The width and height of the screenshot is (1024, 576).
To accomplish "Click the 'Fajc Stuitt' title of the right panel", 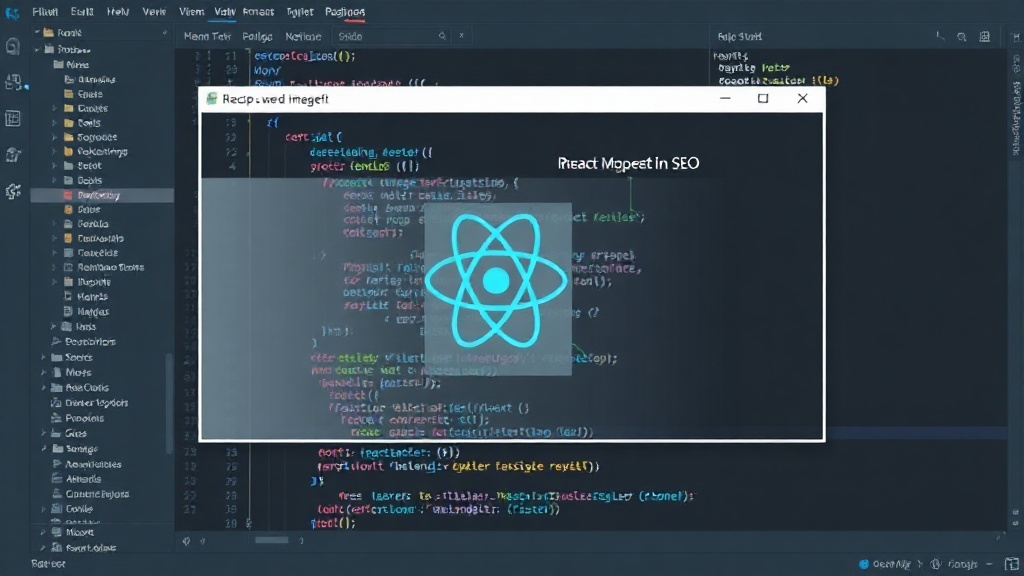I will click(739, 37).
